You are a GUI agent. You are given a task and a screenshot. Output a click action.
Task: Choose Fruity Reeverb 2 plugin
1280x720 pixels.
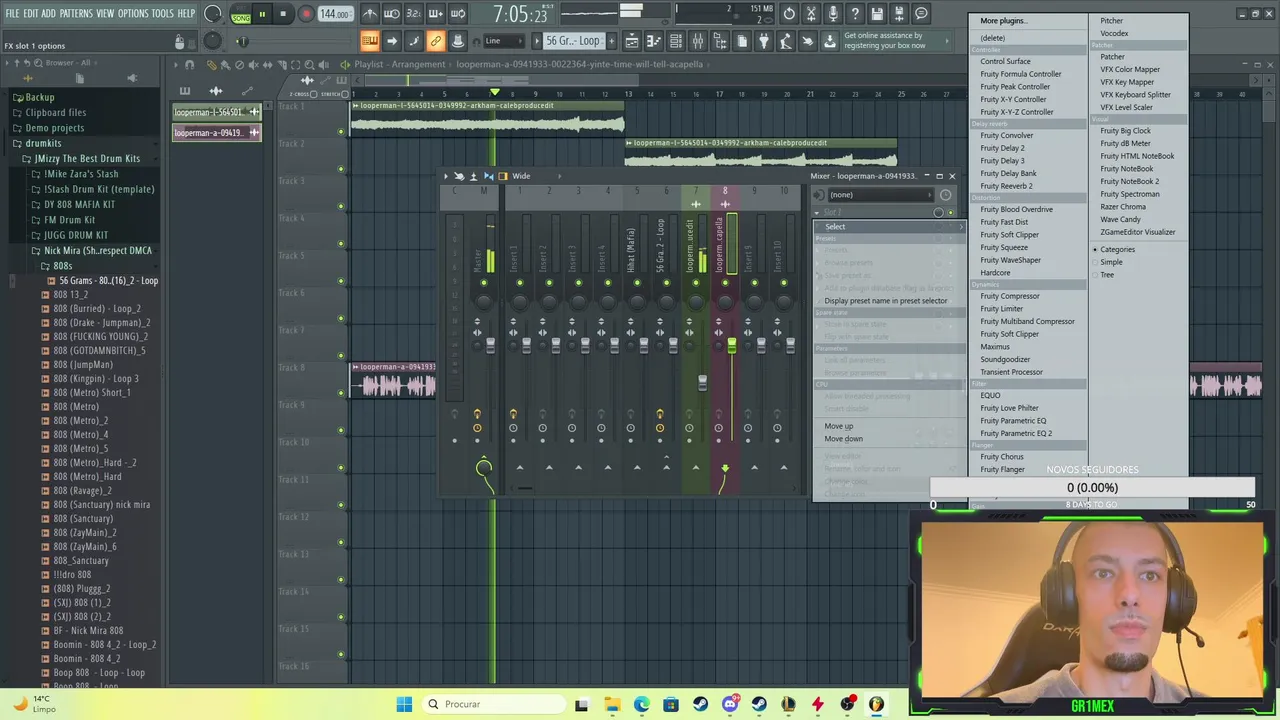click(1006, 186)
